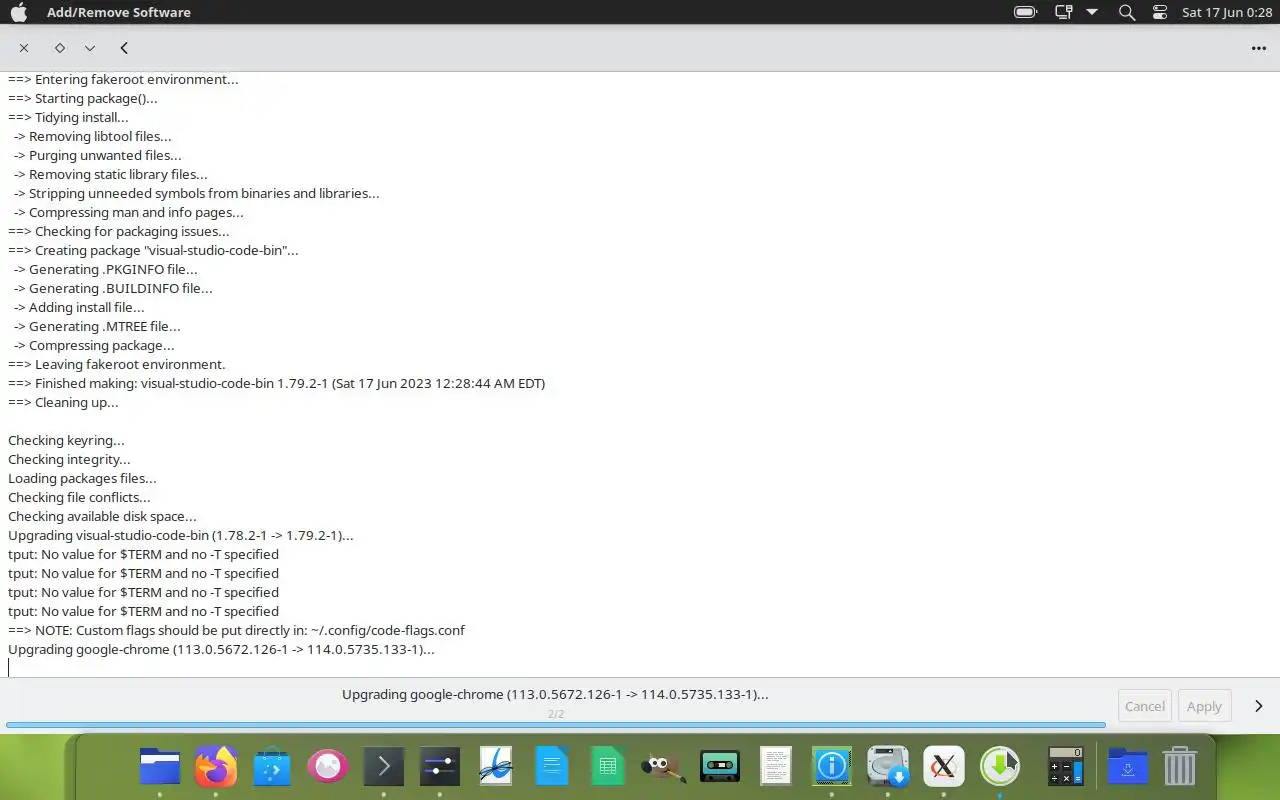This screenshot has width=1280, height=800.
Task: Open the file manager in the dock
Action: pos(160,767)
